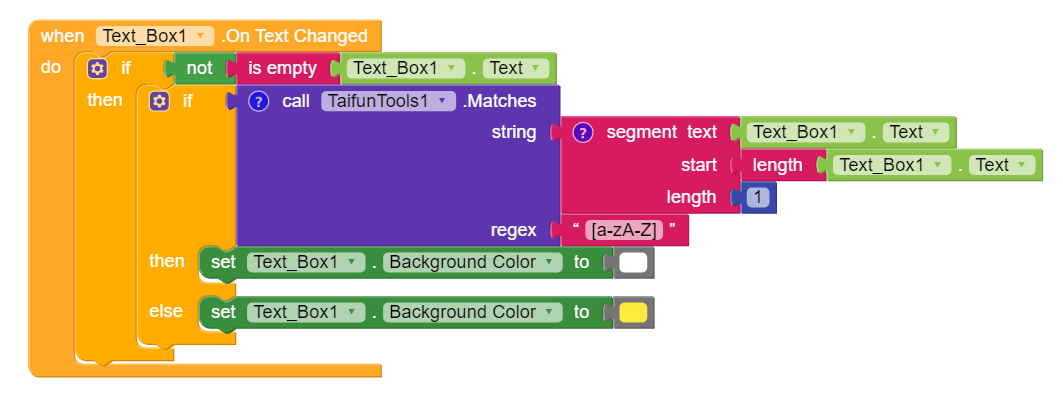The height and width of the screenshot is (412, 1063).
Task: Select the length block in start row
Action: (x=776, y=166)
